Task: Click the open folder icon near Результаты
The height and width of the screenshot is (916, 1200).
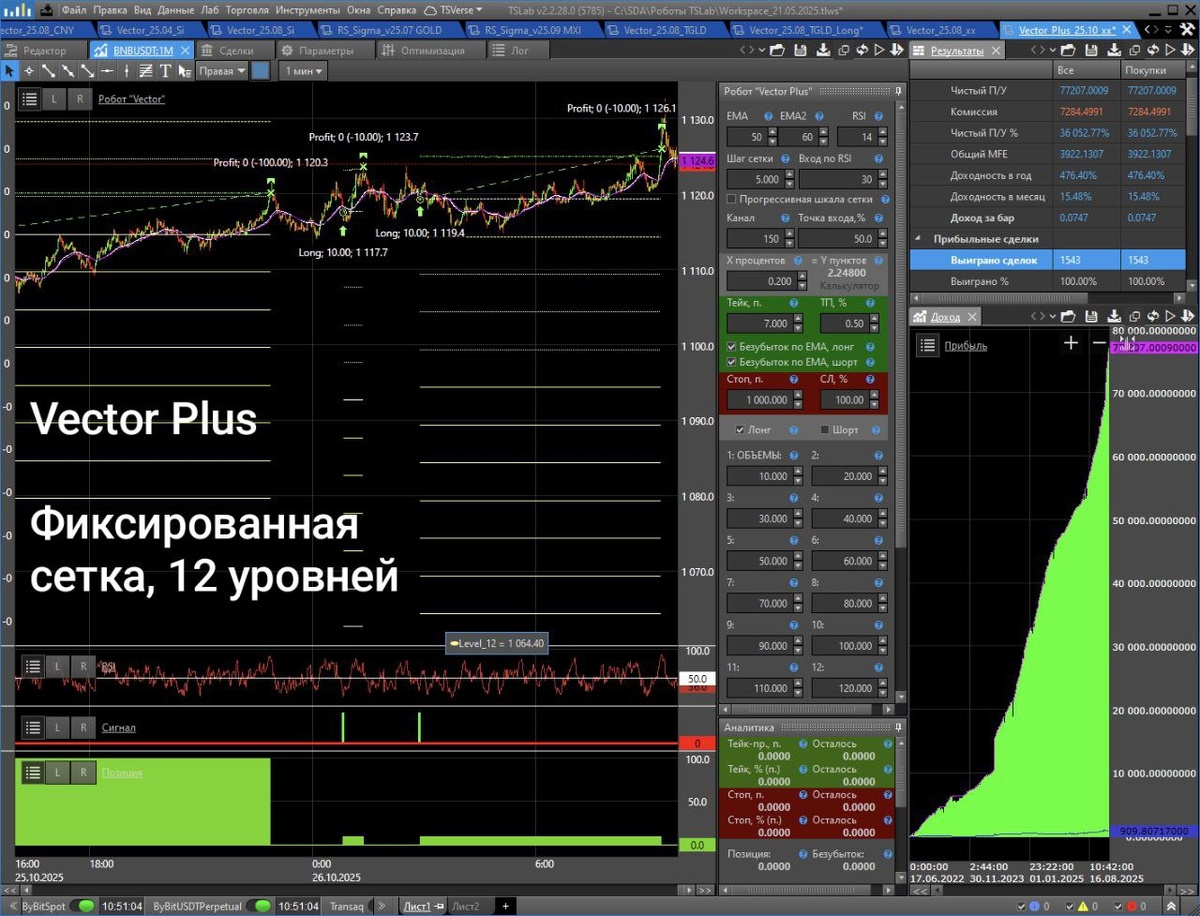Action: point(1068,50)
